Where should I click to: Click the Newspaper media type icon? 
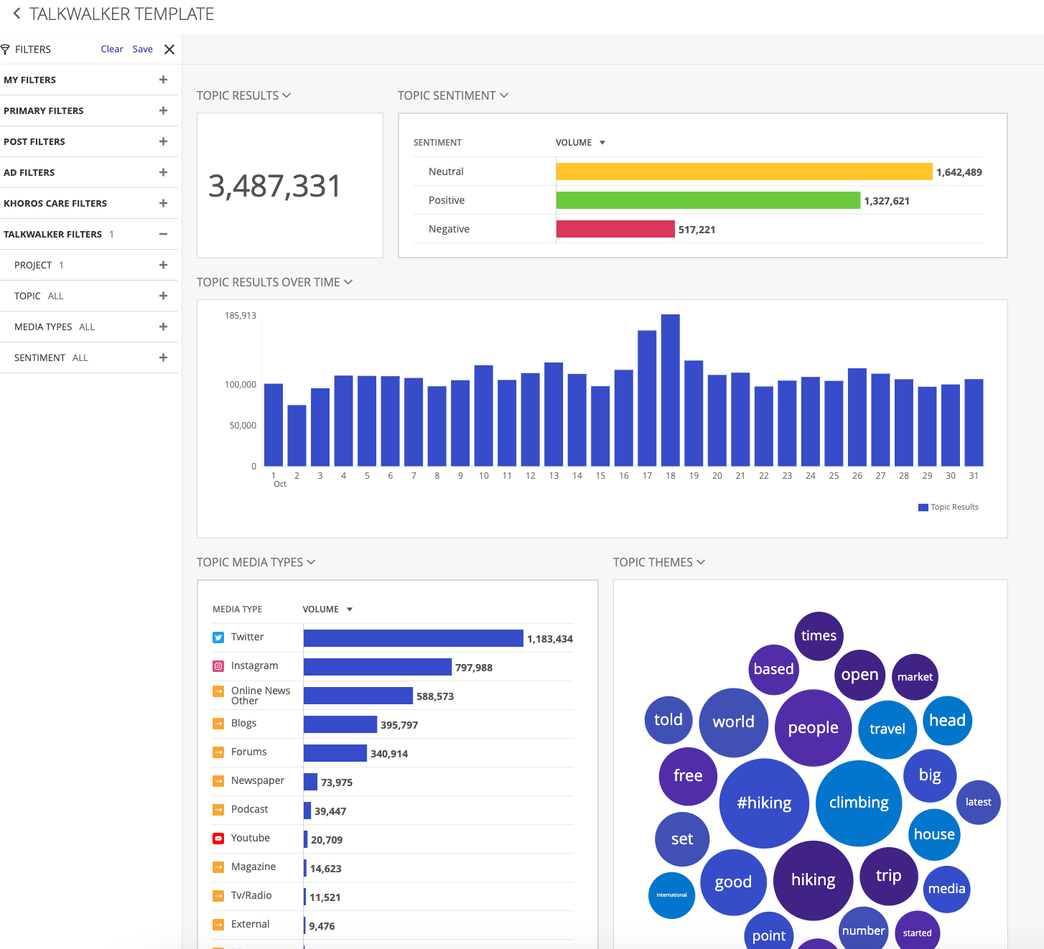(x=218, y=781)
